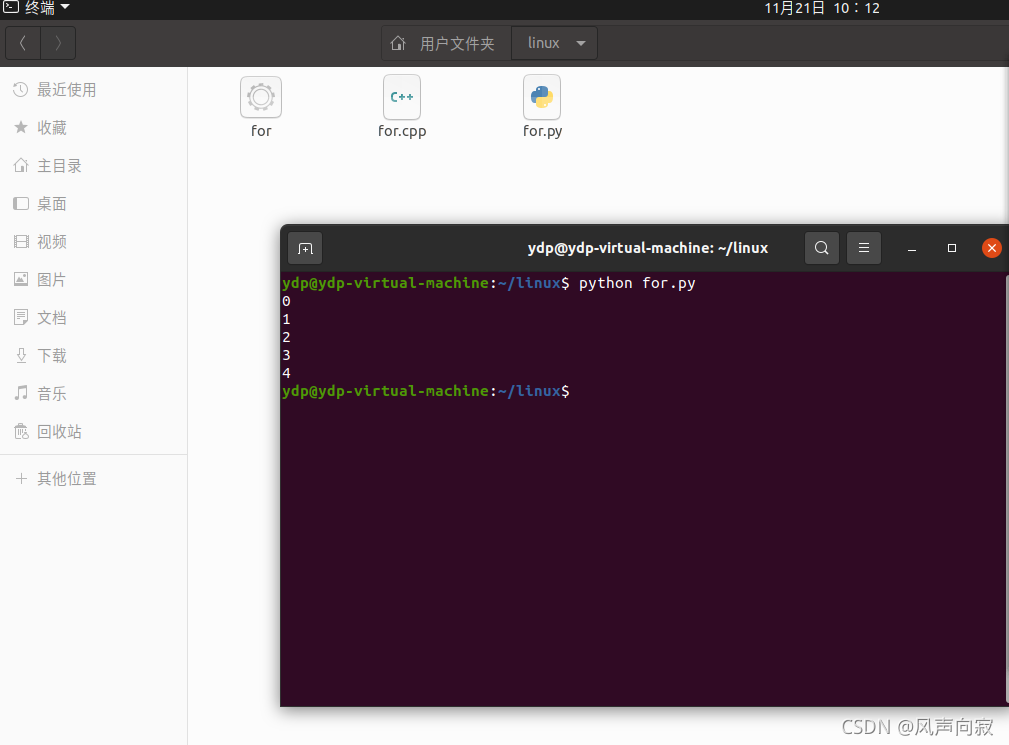
Task: Open the 终端 application menu in top bar
Action: pyautogui.click(x=37, y=8)
